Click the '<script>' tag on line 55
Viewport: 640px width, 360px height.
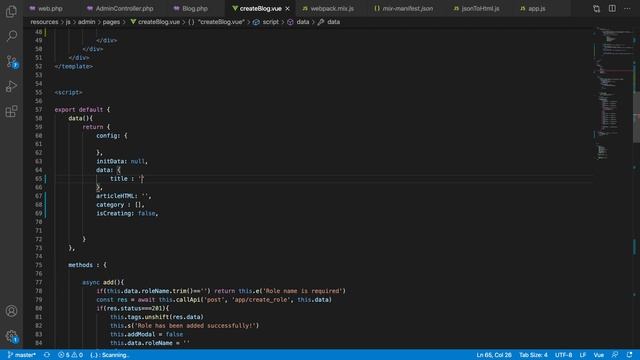tap(68, 93)
